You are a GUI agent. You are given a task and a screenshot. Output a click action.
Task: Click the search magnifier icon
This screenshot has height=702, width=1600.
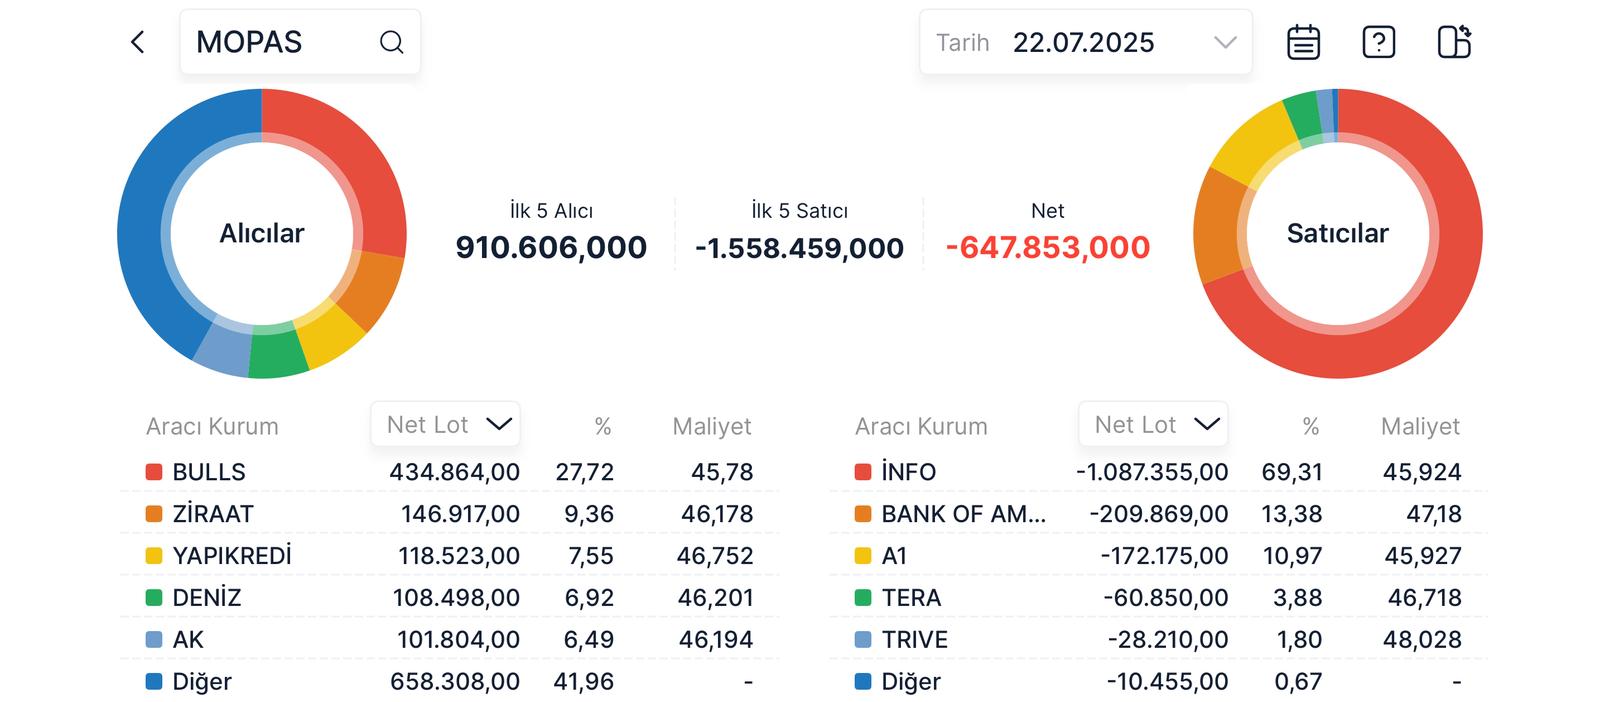pos(391,42)
